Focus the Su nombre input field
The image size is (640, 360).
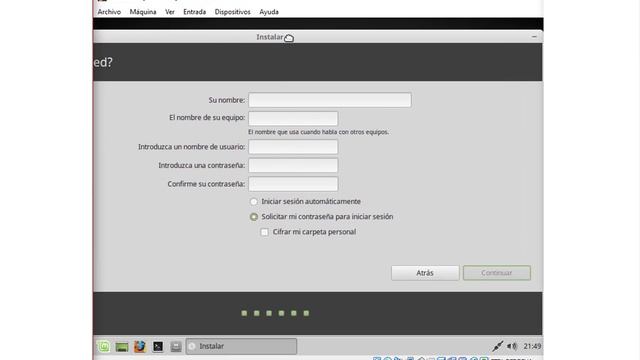click(x=330, y=100)
